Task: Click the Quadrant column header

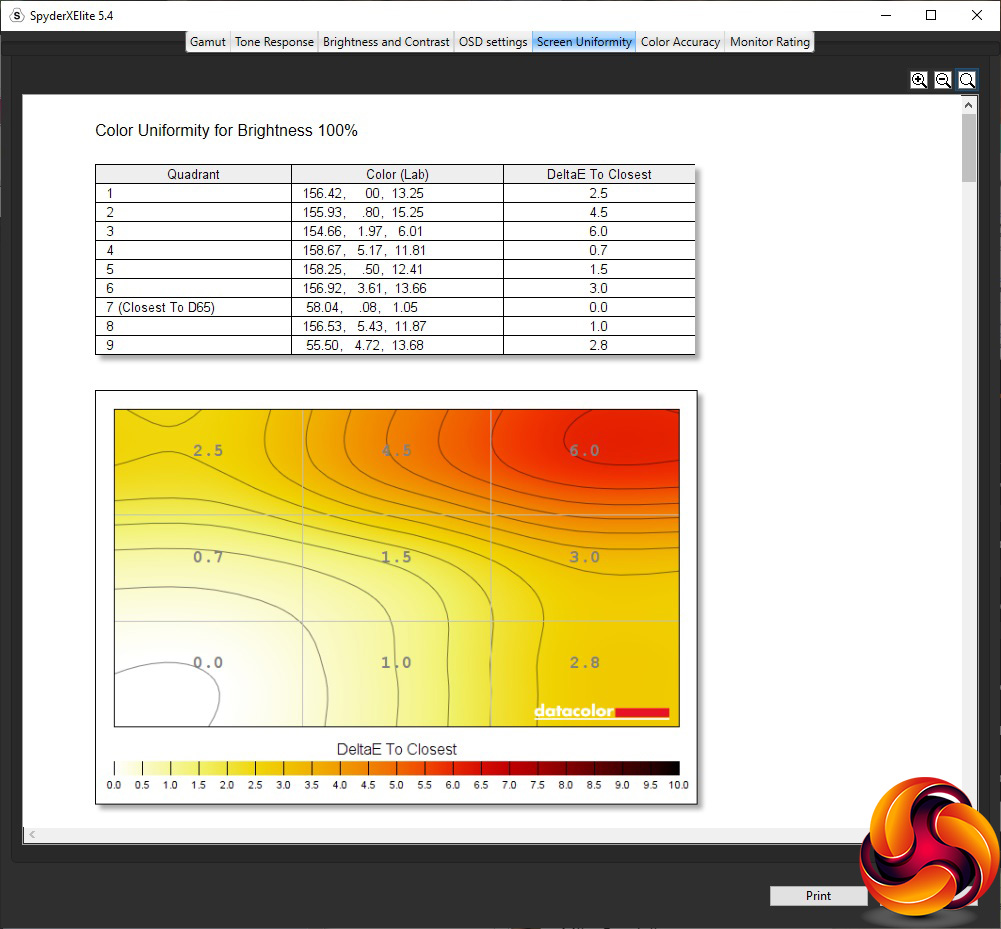Action: 193,174
